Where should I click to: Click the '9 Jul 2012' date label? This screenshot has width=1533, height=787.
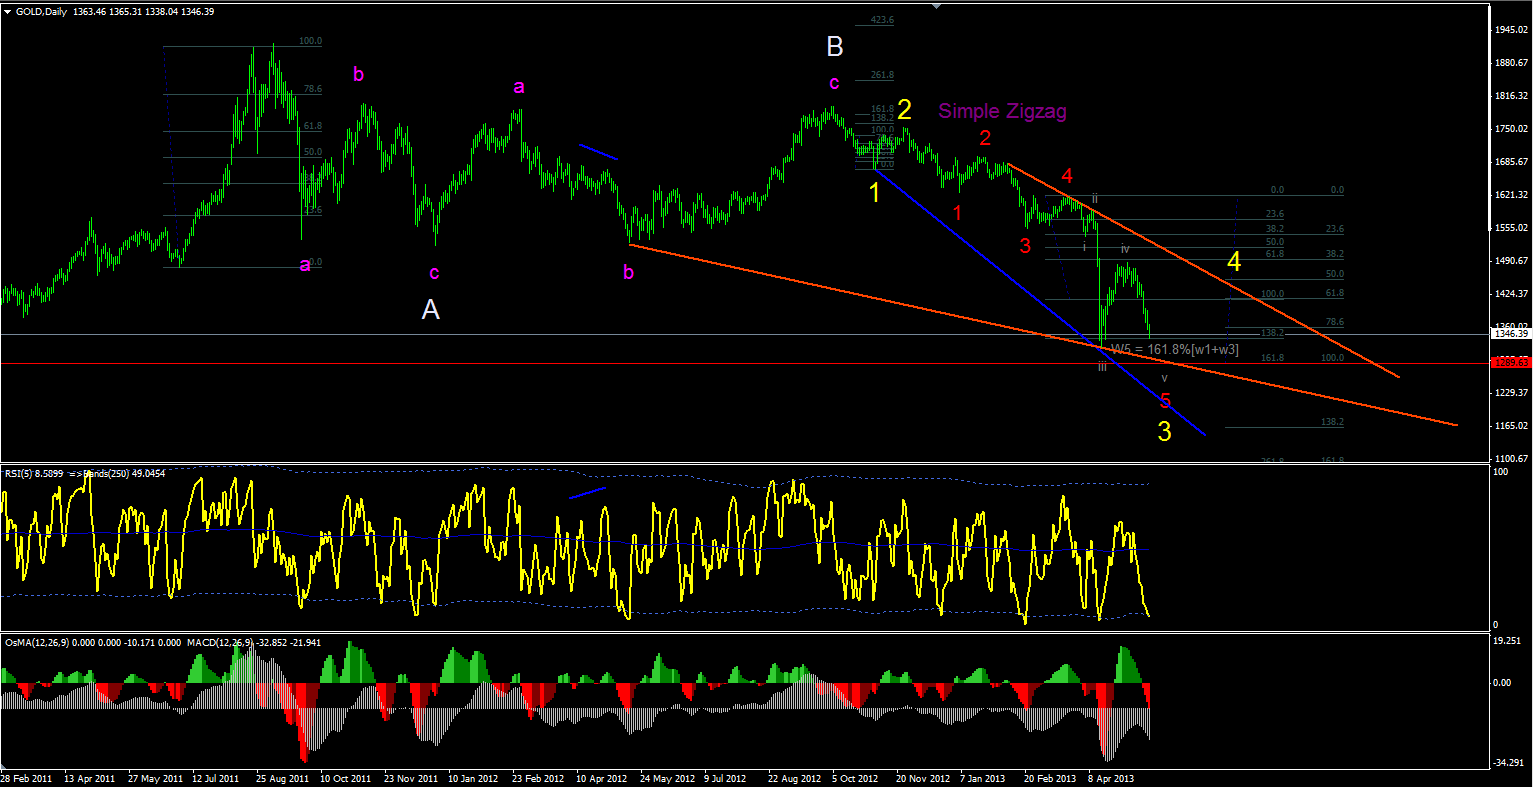tap(725, 778)
